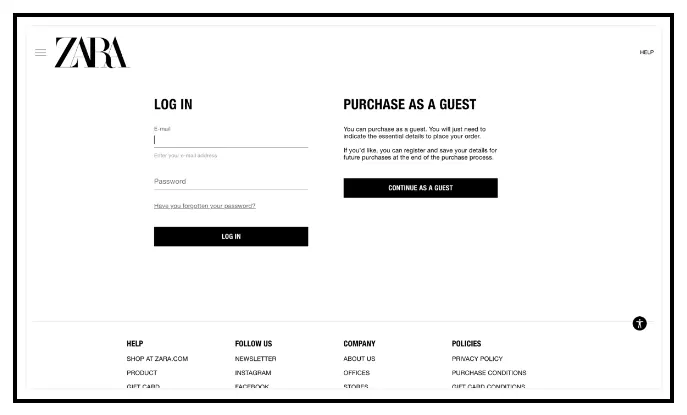687x415 pixels.
Task: Click the ZARA logo
Action: 92,53
